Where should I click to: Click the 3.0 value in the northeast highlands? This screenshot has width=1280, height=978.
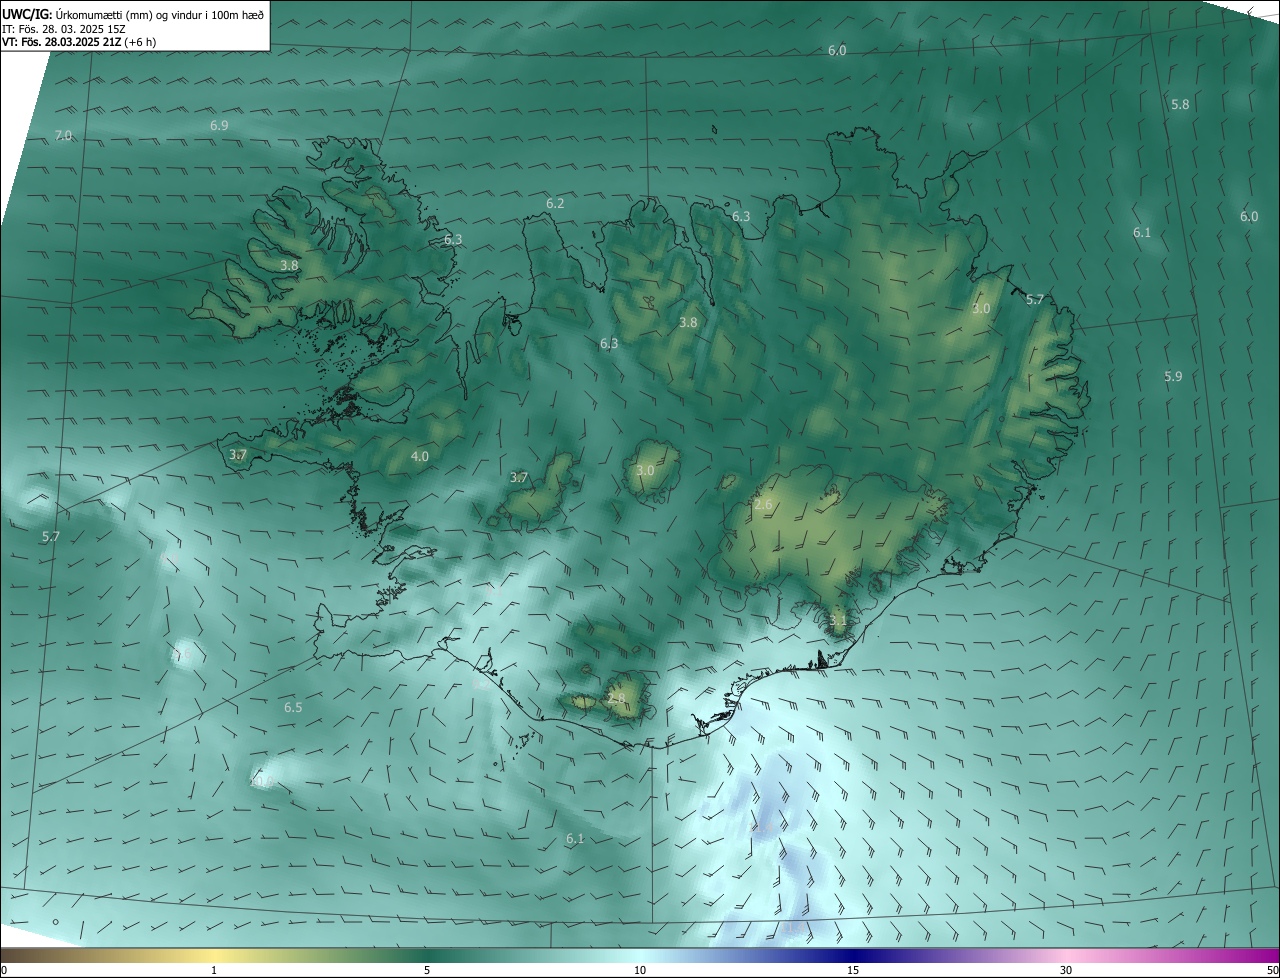981,309
